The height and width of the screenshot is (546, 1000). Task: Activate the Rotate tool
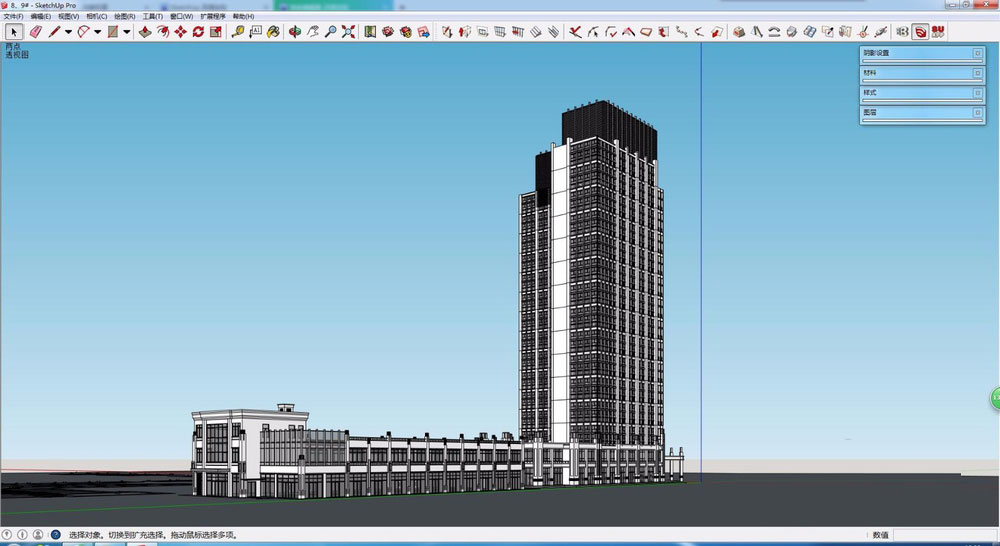(x=198, y=32)
